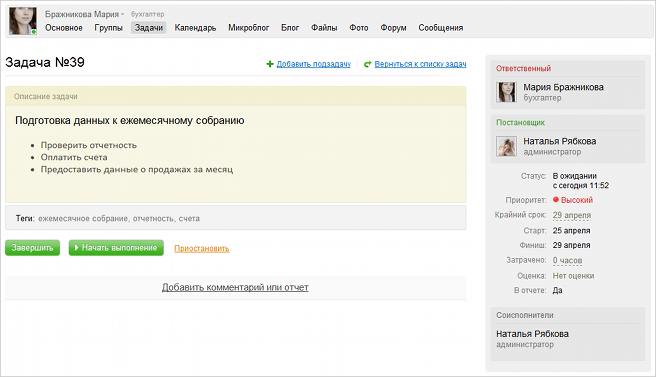Click Наталья Рябкова's photo under Постановщик
Viewport: 656px width, 377px height.
tap(506, 146)
